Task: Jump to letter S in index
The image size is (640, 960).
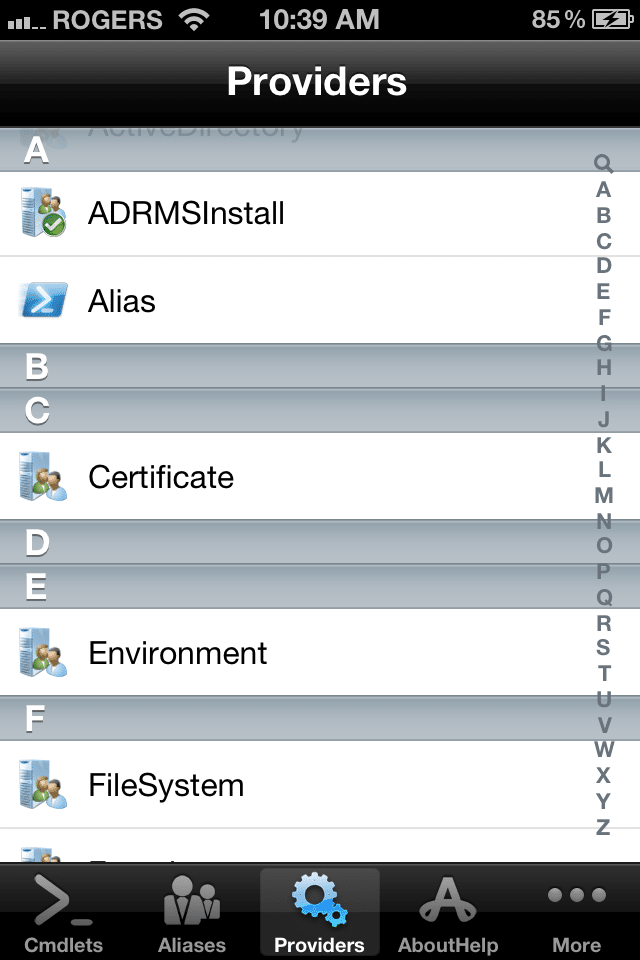Action: point(603,648)
